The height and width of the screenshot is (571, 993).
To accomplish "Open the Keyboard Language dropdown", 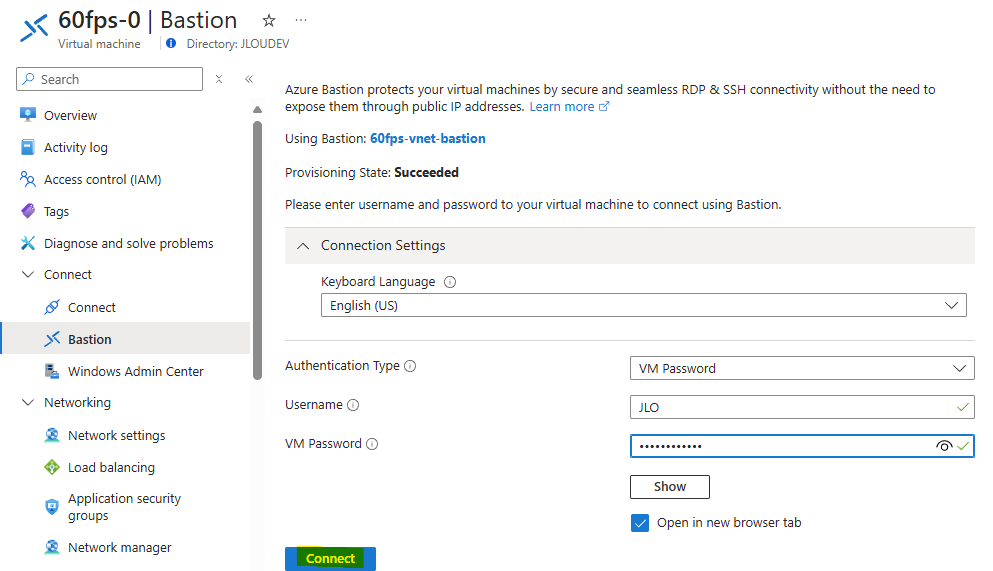I will coord(643,305).
